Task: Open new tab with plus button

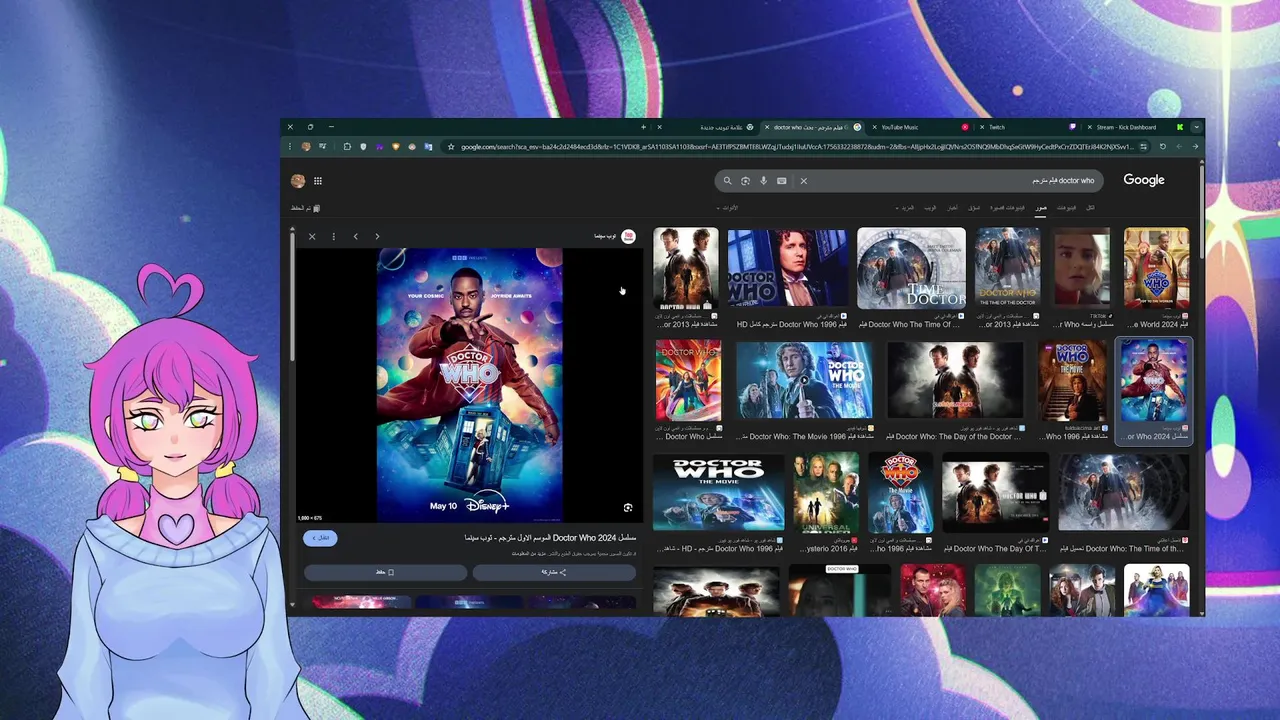Action: [x=643, y=127]
